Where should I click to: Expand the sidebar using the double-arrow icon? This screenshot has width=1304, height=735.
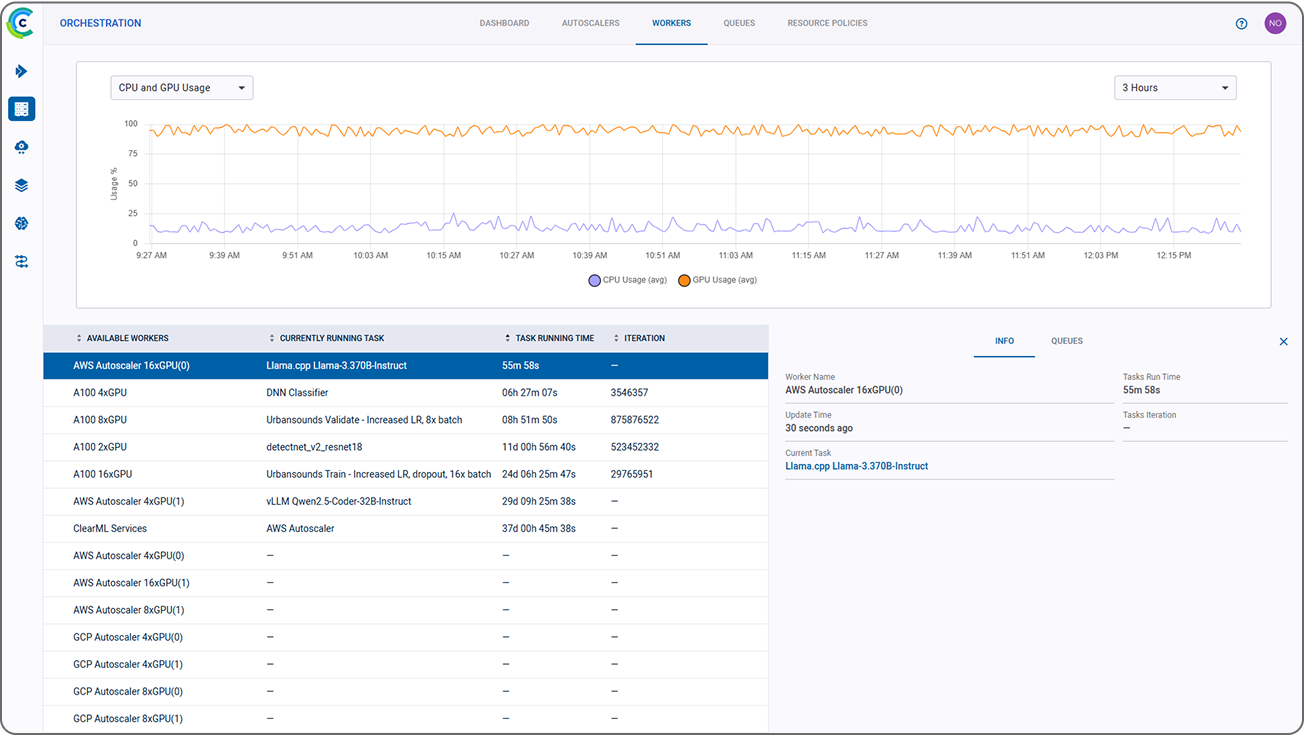(21, 71)
